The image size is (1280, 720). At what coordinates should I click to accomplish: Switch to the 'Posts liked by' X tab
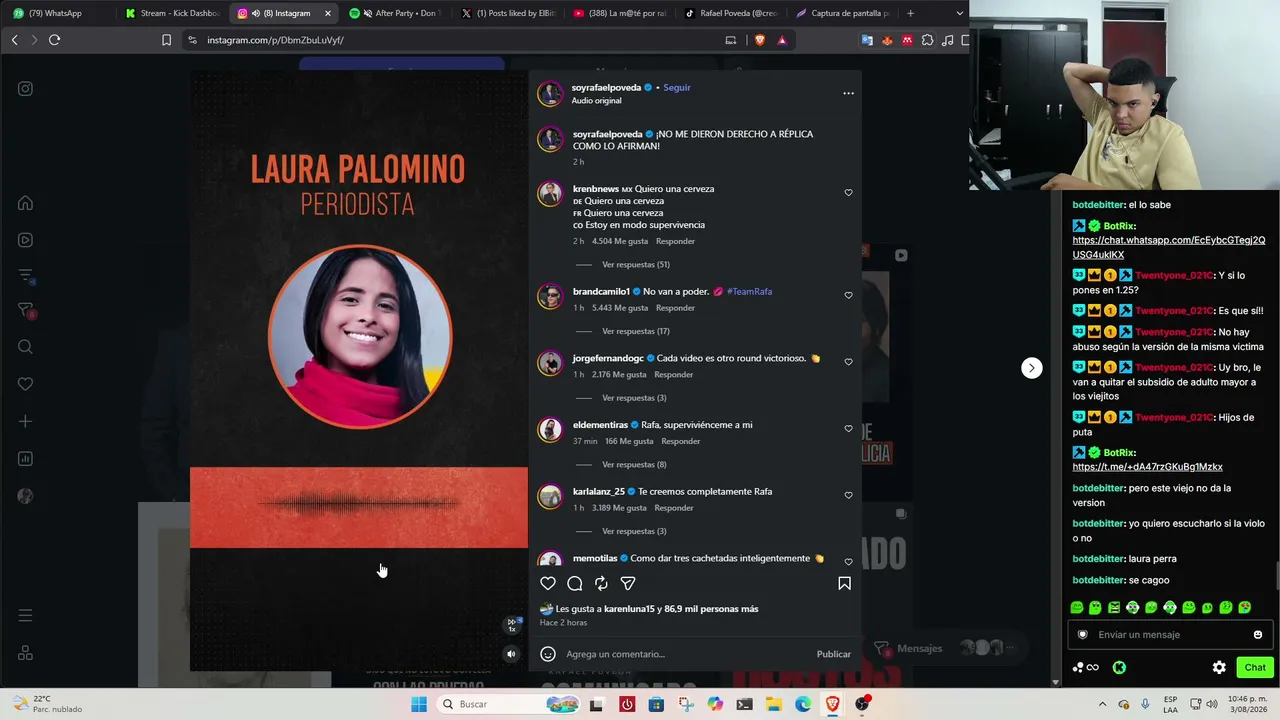(508, 13)
